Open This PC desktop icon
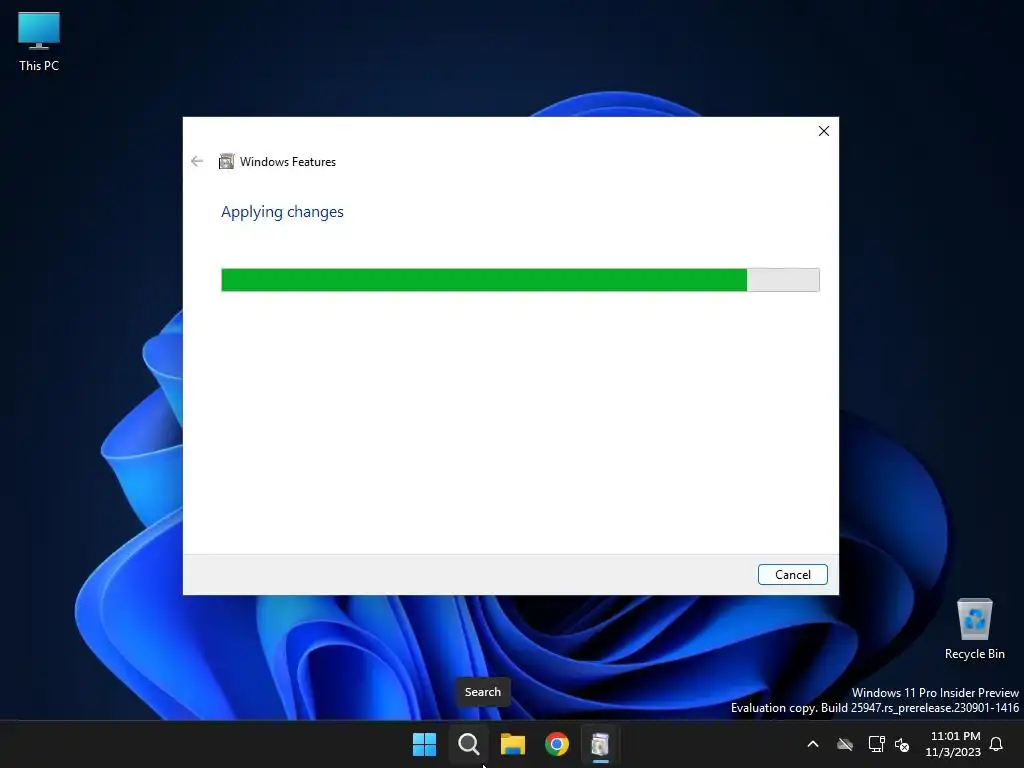 (x=39, y=42)
